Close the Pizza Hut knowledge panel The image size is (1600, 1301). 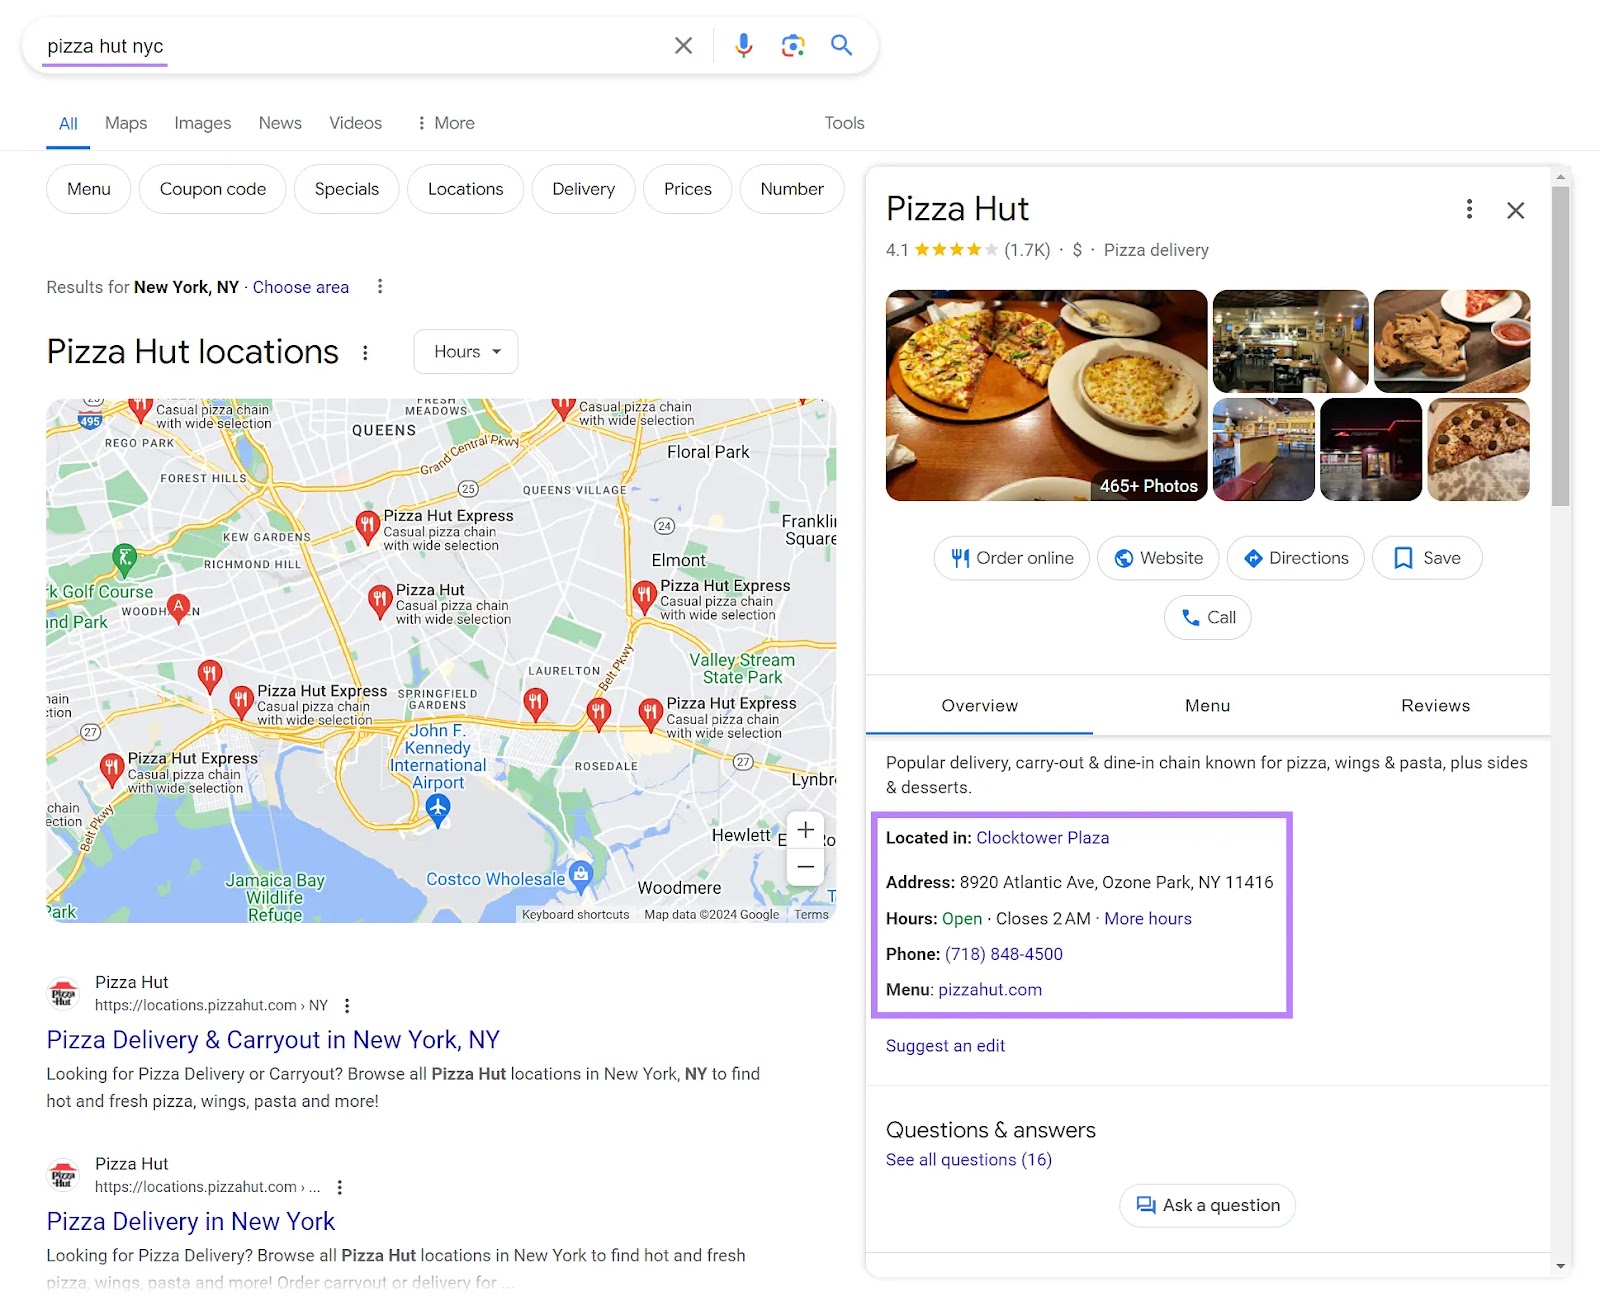click(x=1516, y=210)
